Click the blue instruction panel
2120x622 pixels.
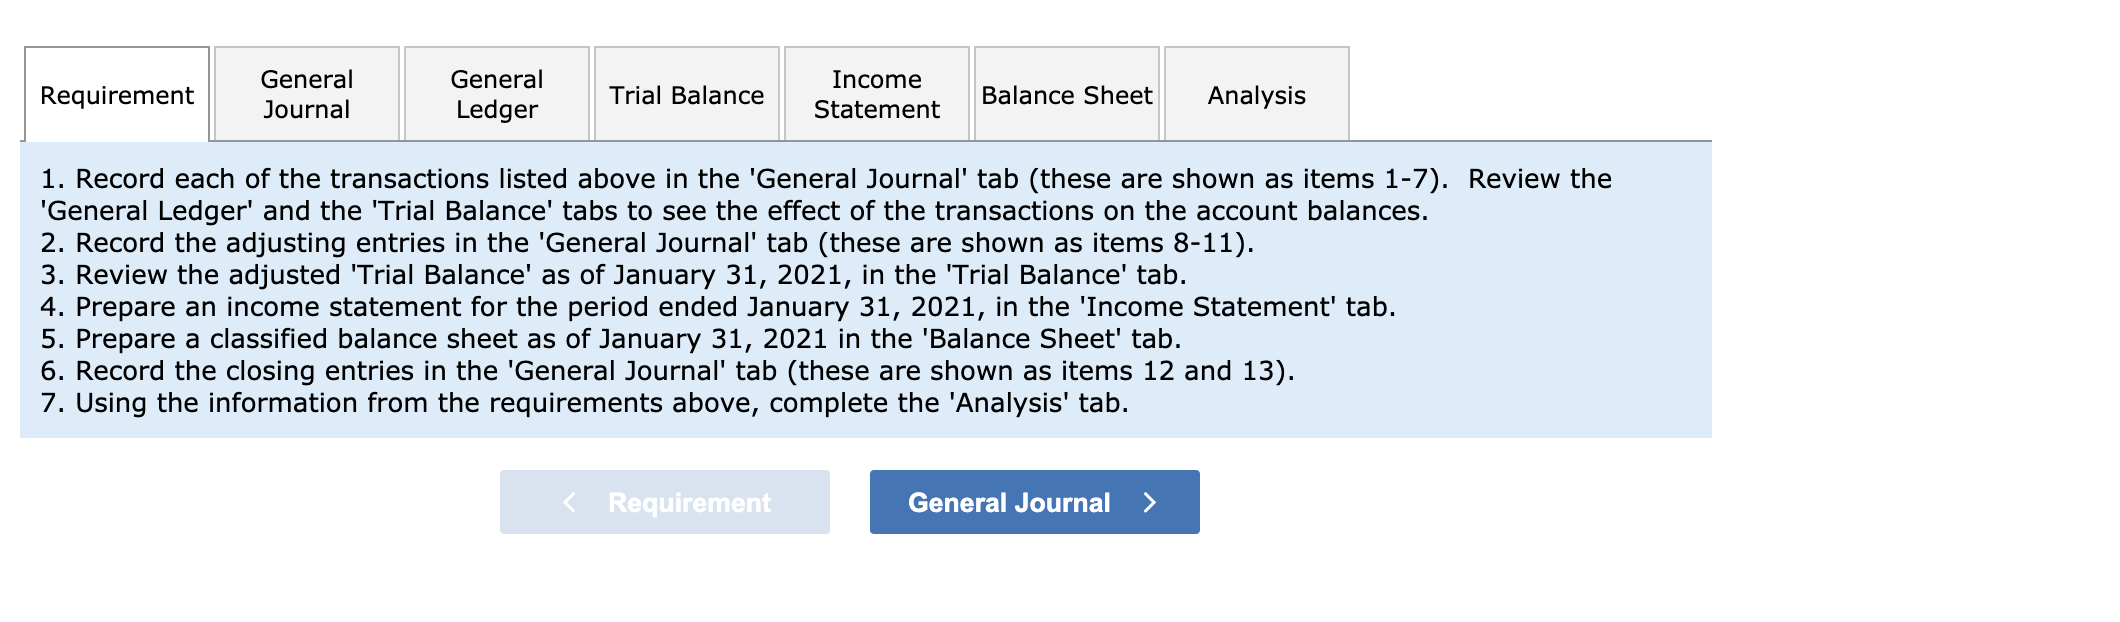pos(860,290)
